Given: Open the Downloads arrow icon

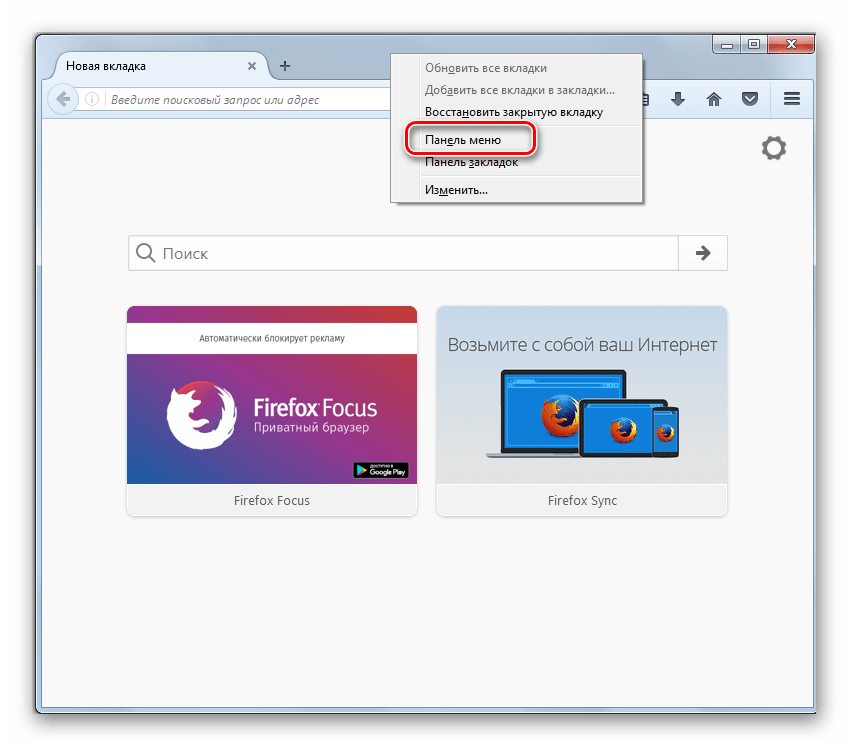Looking at the screenshot, I should click(x=677, y=99).
